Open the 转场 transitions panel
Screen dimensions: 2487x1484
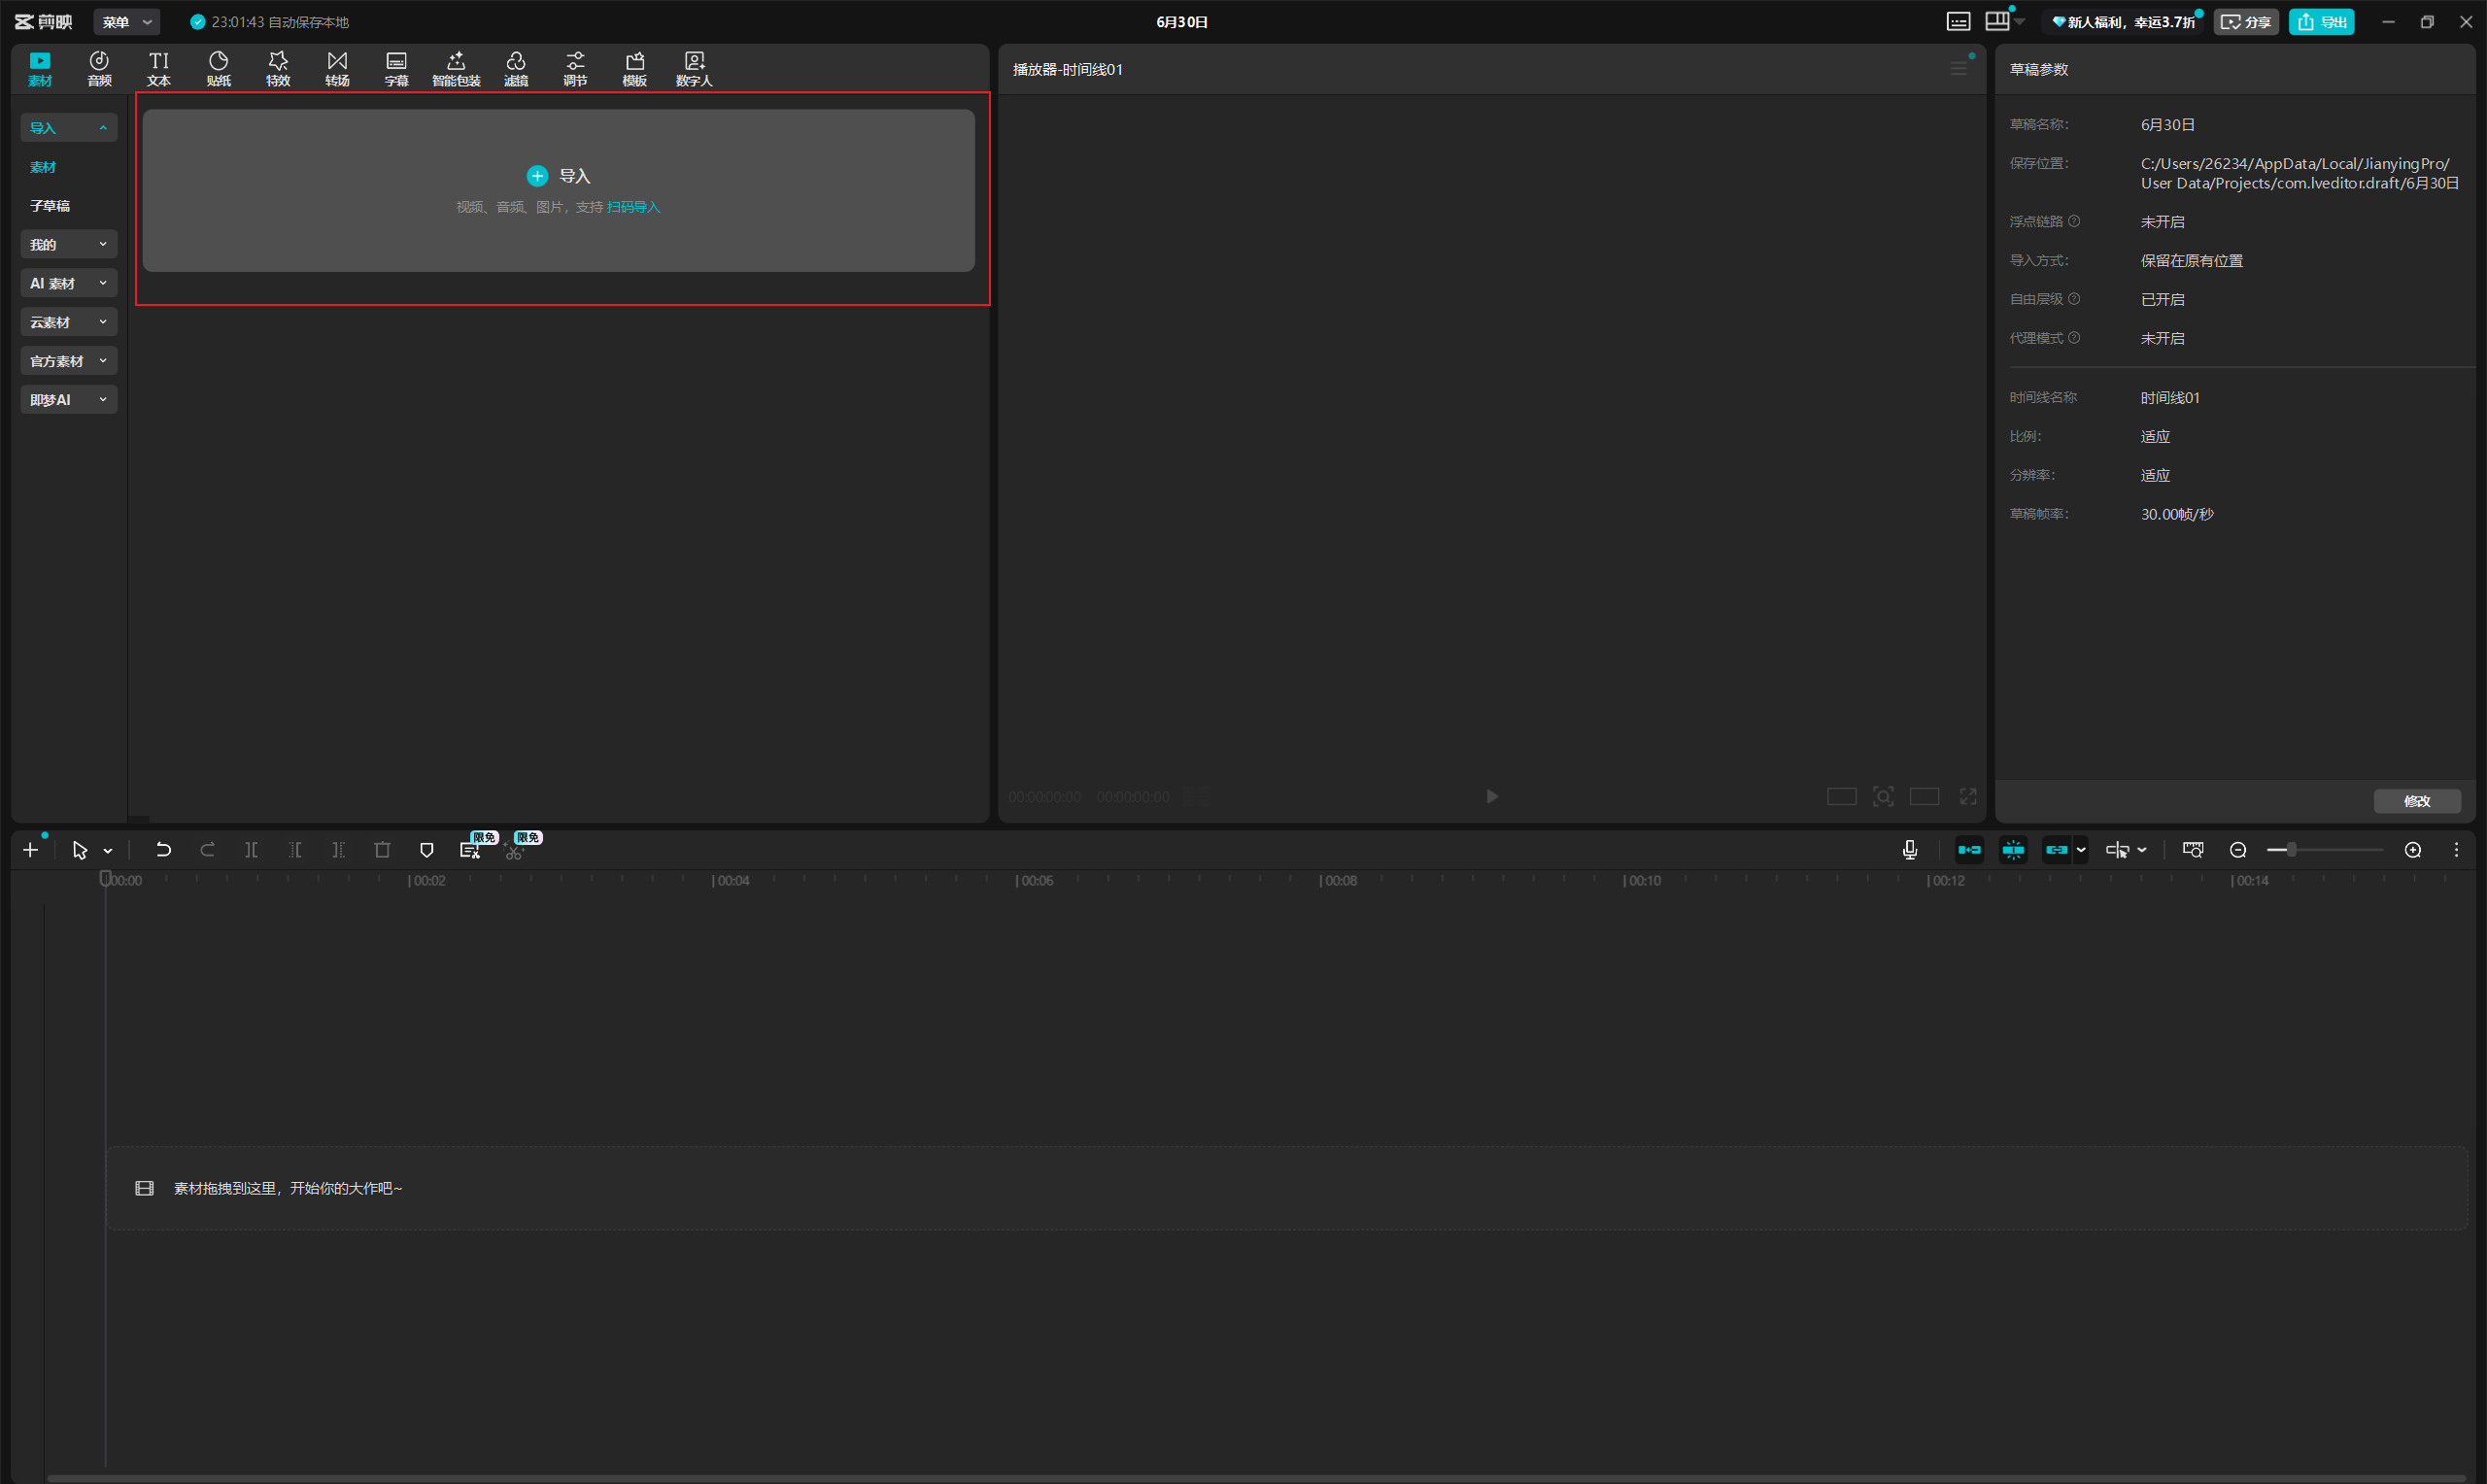pyautogui.click(x=337, y=69)
